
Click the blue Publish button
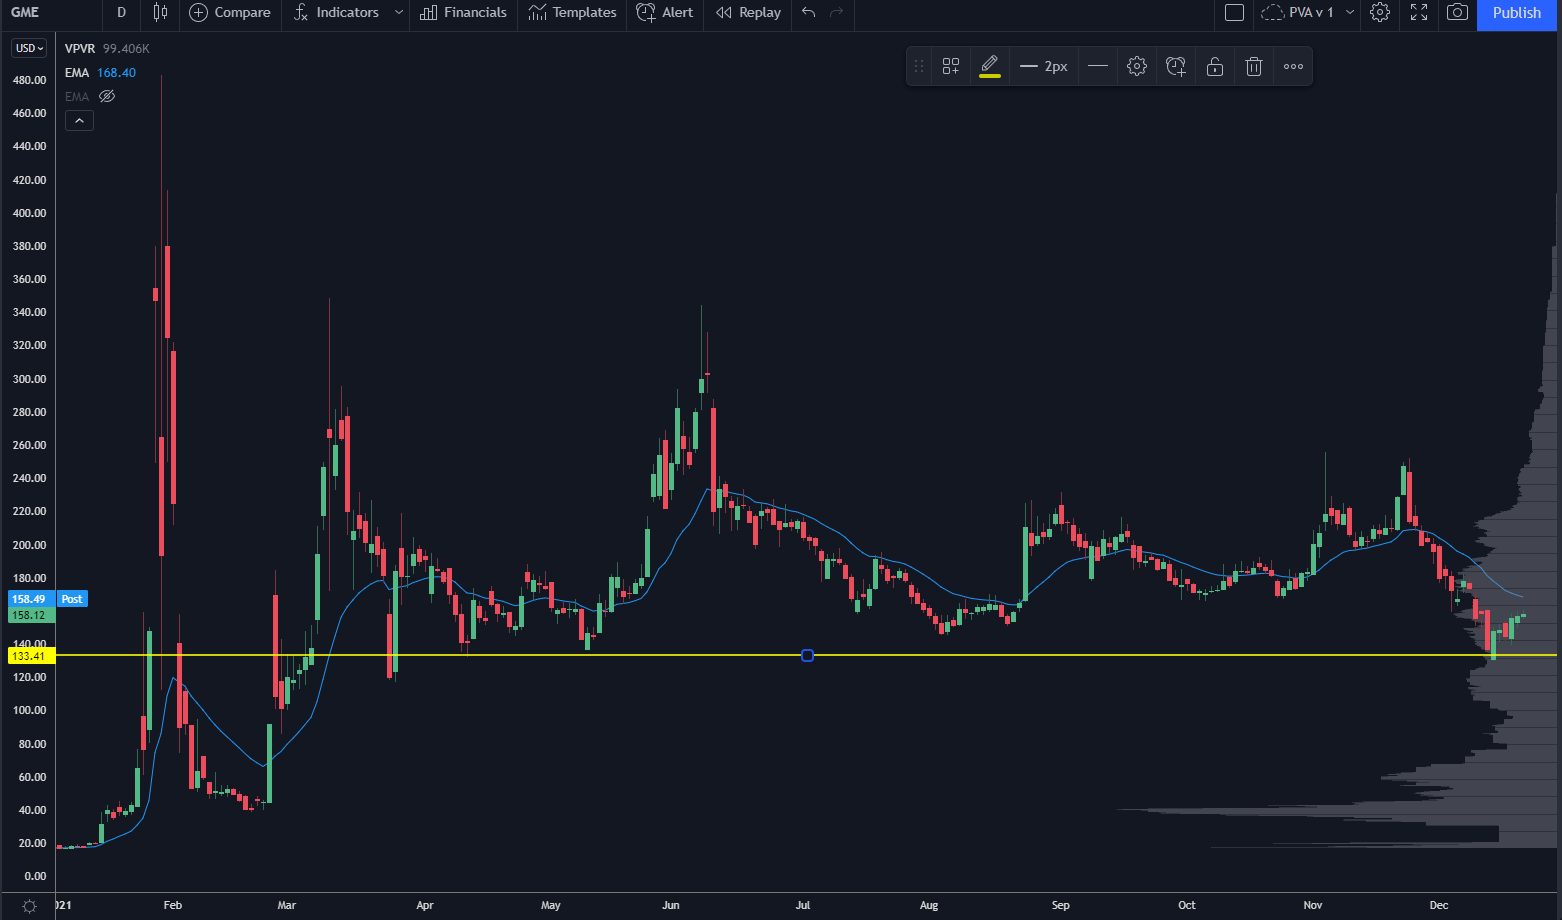1517,13
